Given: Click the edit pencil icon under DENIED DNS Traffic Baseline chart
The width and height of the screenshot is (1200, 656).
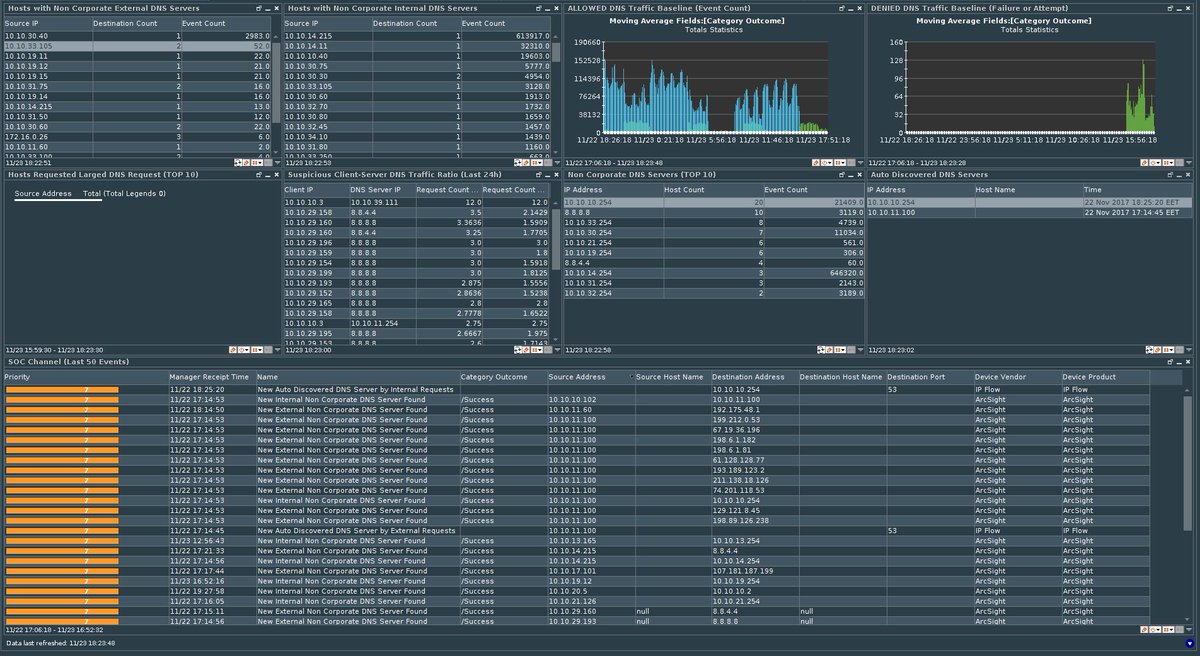Looking at the screenshot, I should tap(1144, 163).
